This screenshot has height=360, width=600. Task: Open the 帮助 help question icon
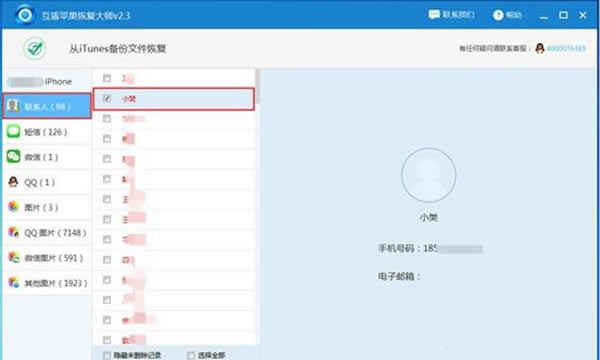(498, 15)
